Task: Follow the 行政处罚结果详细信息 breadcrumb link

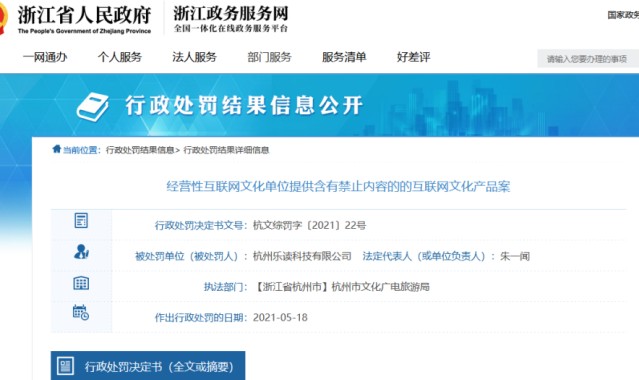Action: [x=226, y=150]
